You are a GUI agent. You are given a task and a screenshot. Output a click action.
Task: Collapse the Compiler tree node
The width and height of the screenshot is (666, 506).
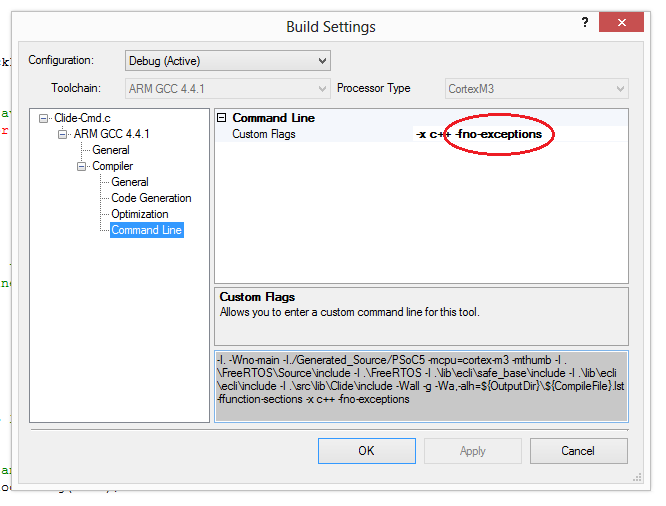(82, 166)
